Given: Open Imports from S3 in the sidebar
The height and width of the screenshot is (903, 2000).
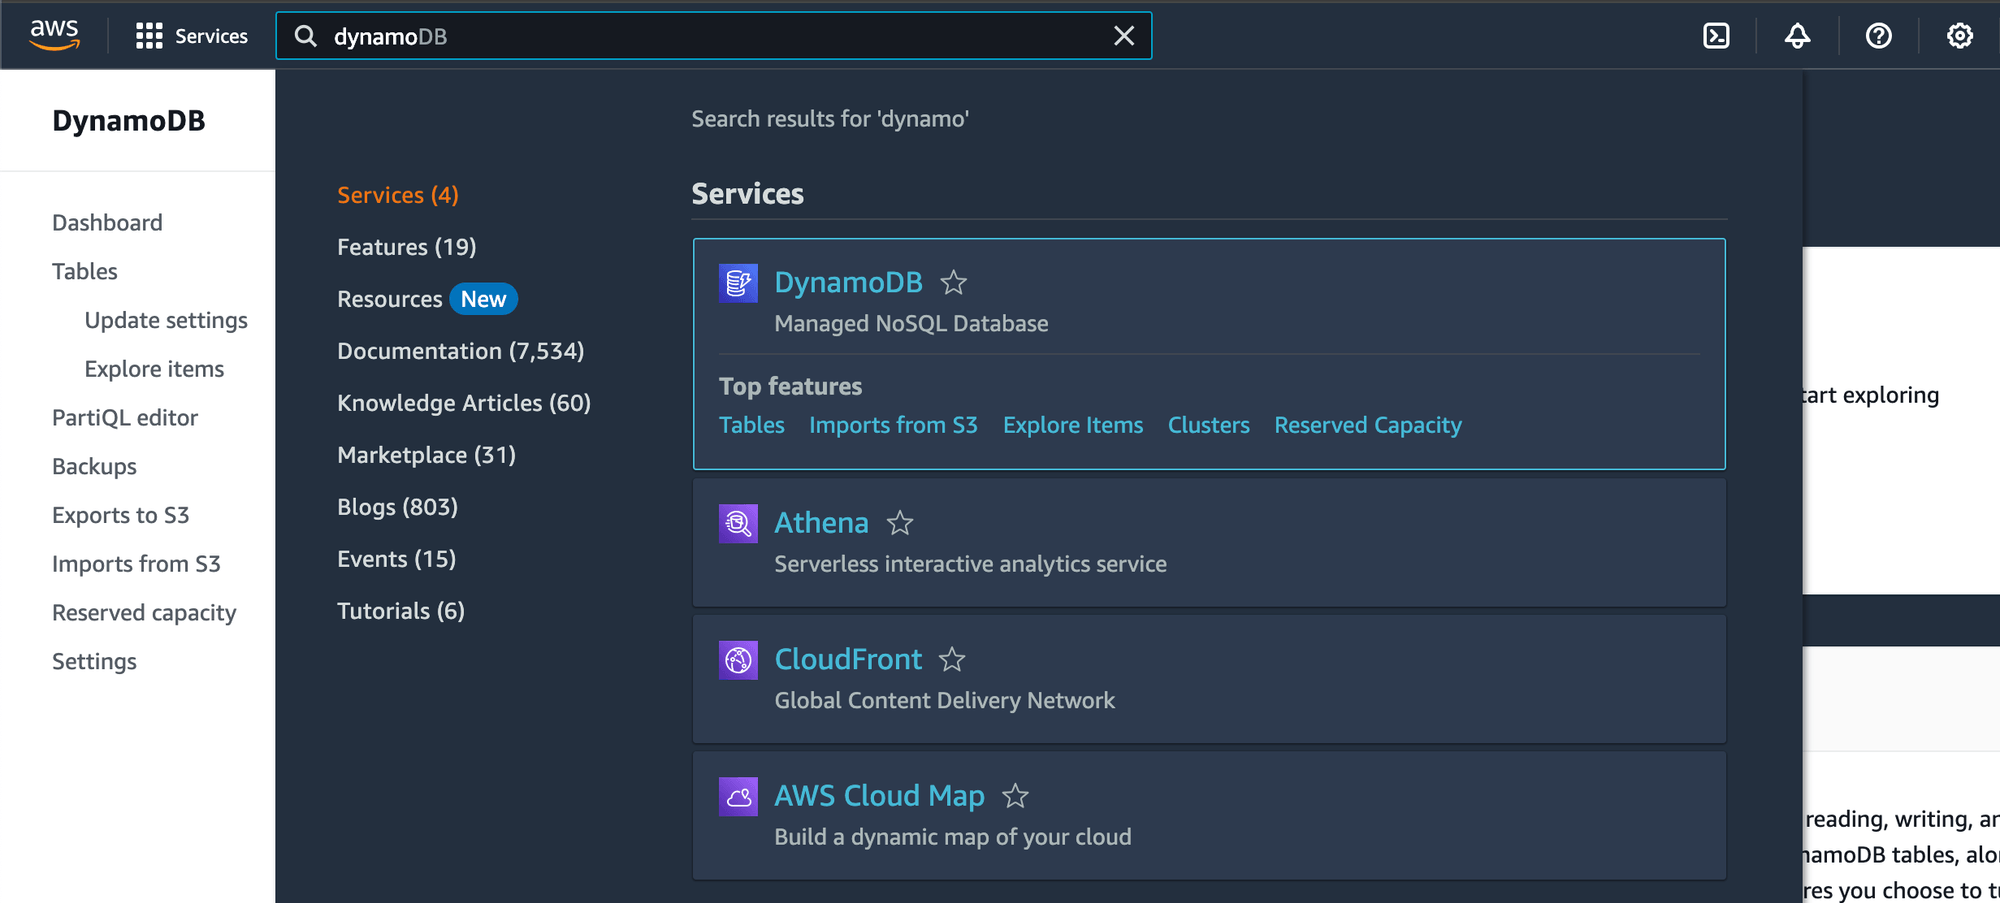Looking at the screenshot, I should click(x=136, y=564).
